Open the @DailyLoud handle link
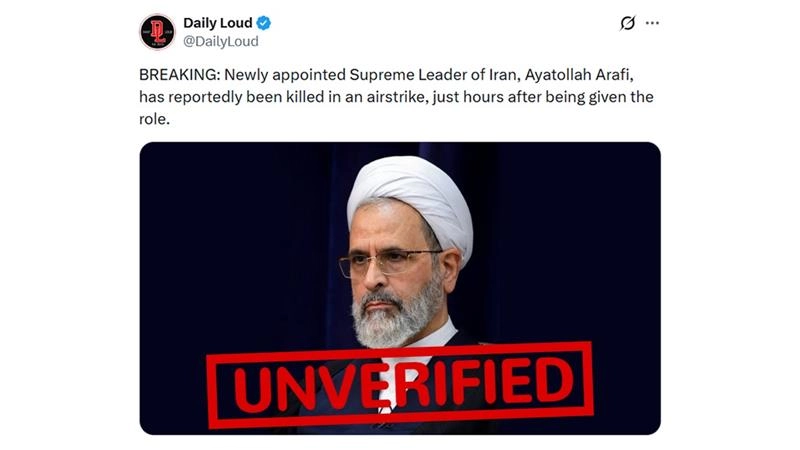Viewport: 800px width, 450px height. point(221,41)
